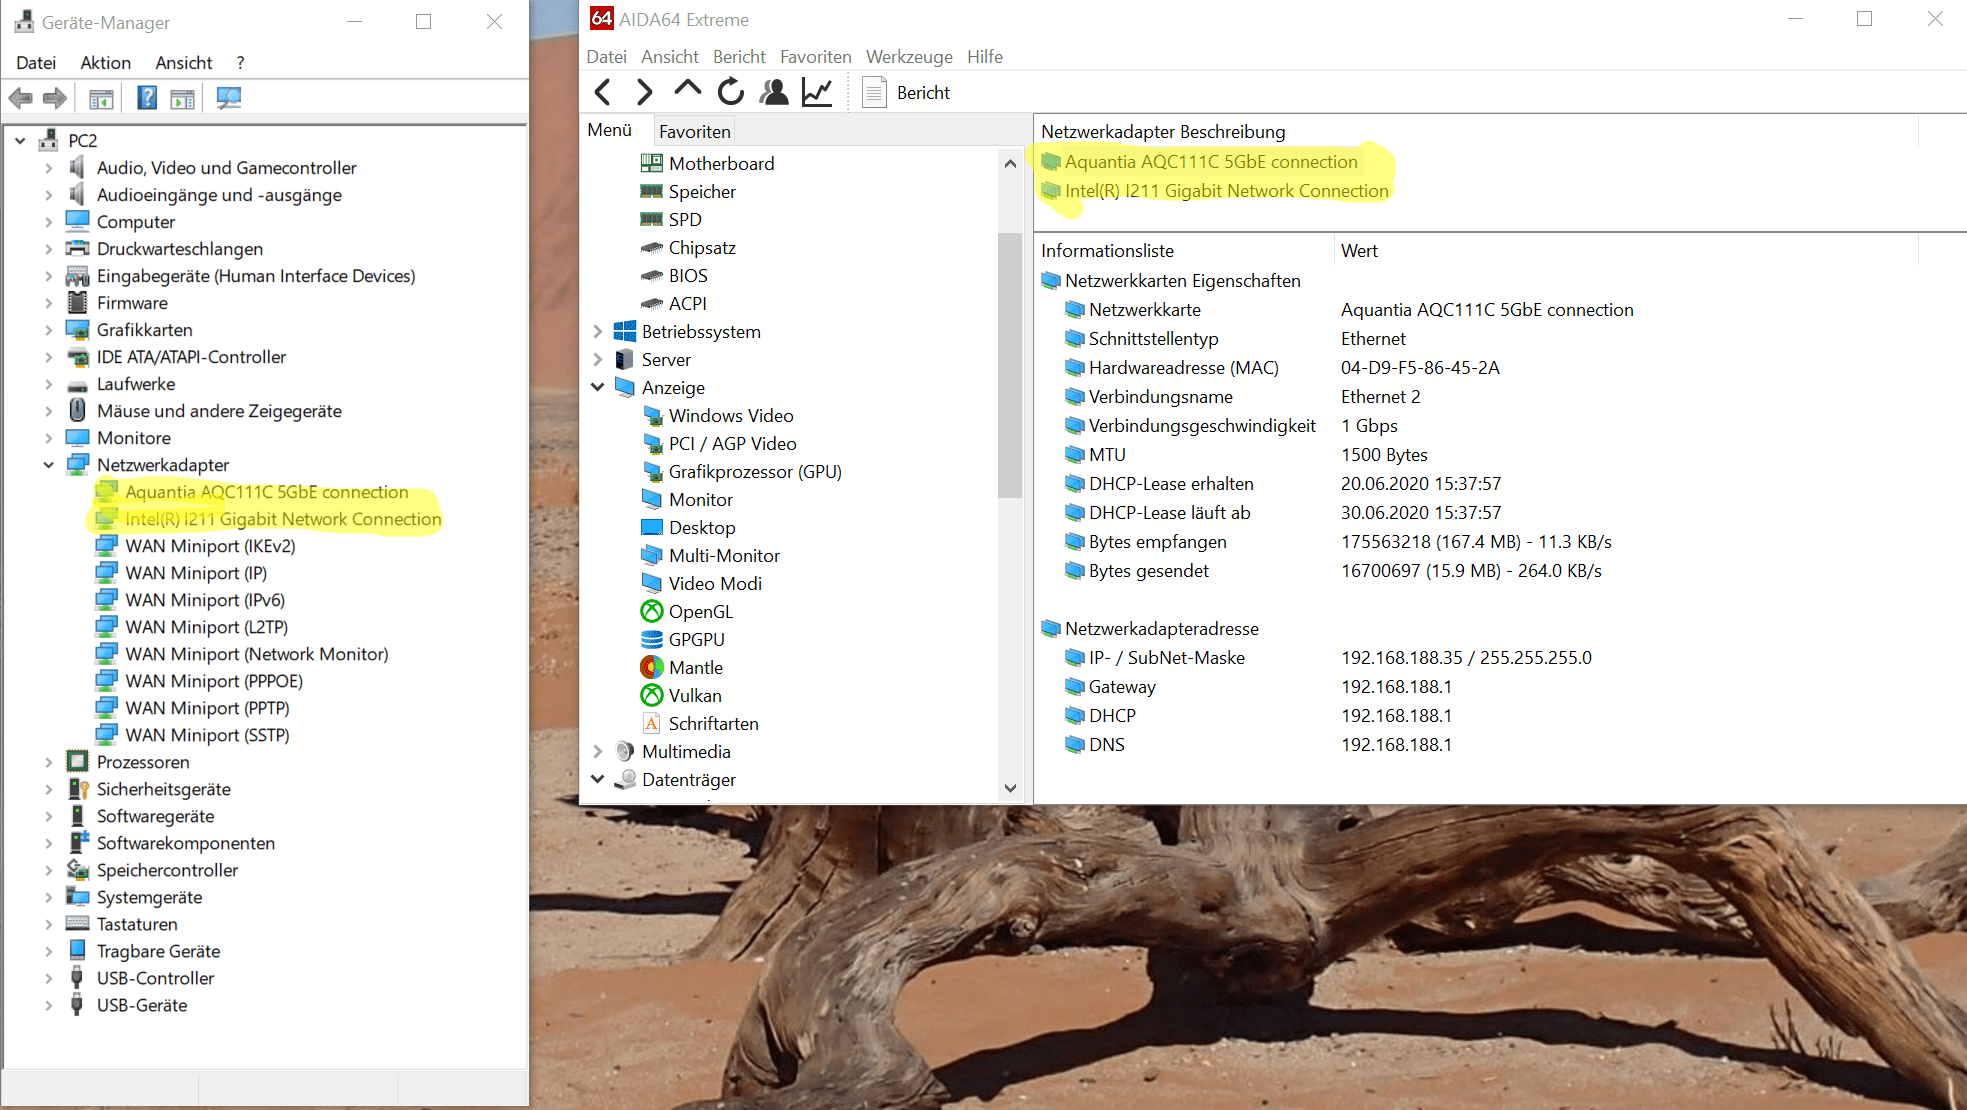This screenshot has width=1967, height=1110.
Task: Expand Prozessoren node in Geräte-Manager
Action: [48, 762]
